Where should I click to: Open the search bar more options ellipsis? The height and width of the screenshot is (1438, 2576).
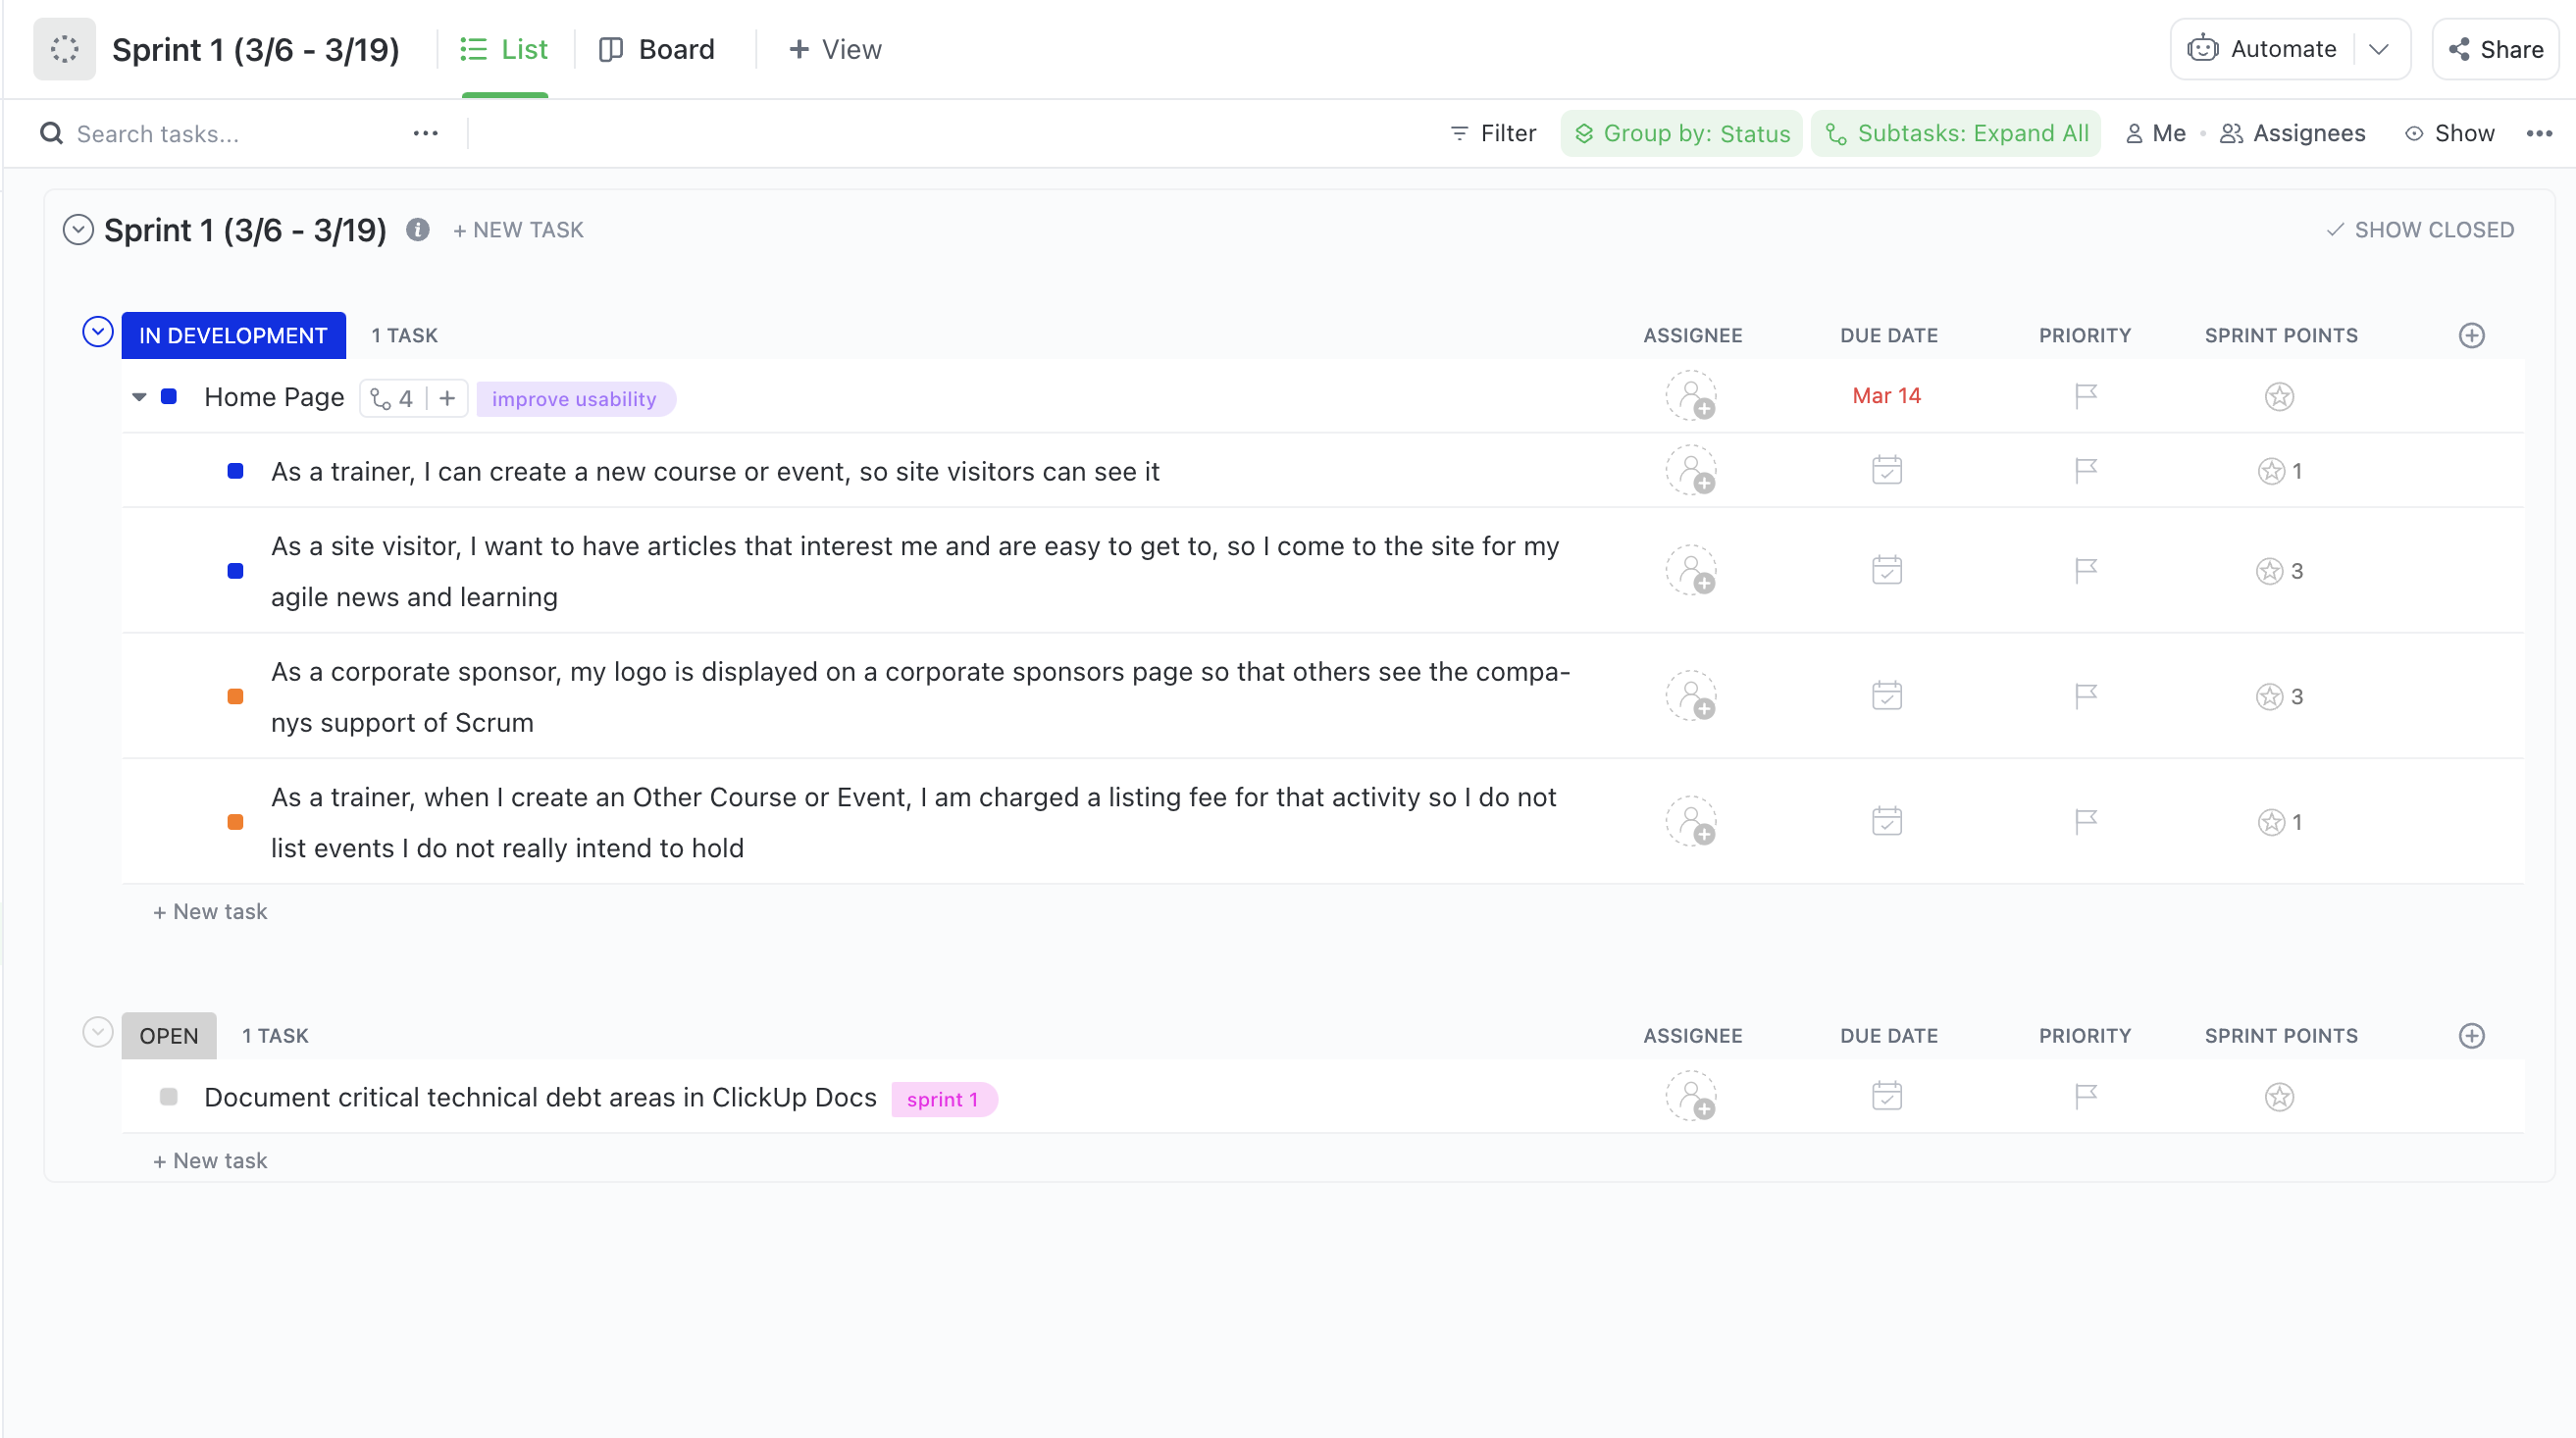tap(426, 133)
